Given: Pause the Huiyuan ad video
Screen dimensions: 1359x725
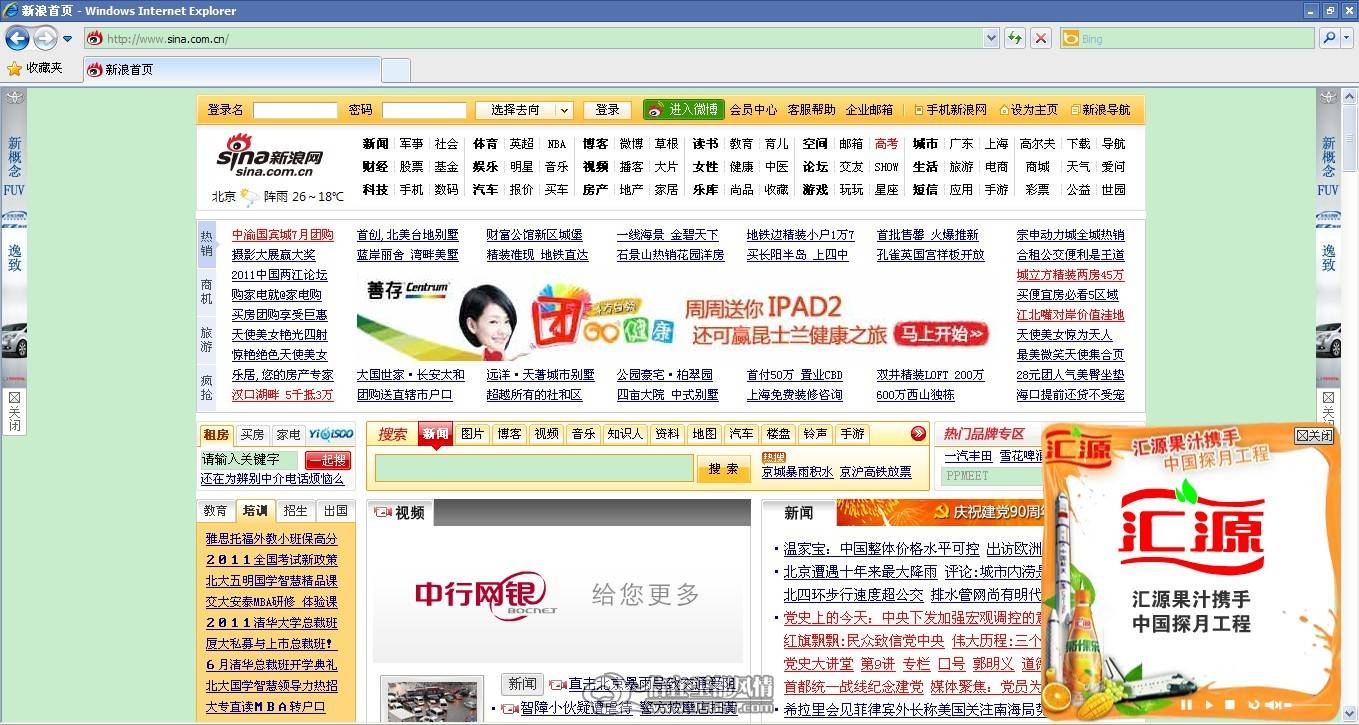Looking at the screenshot, I should (1186, 706).
